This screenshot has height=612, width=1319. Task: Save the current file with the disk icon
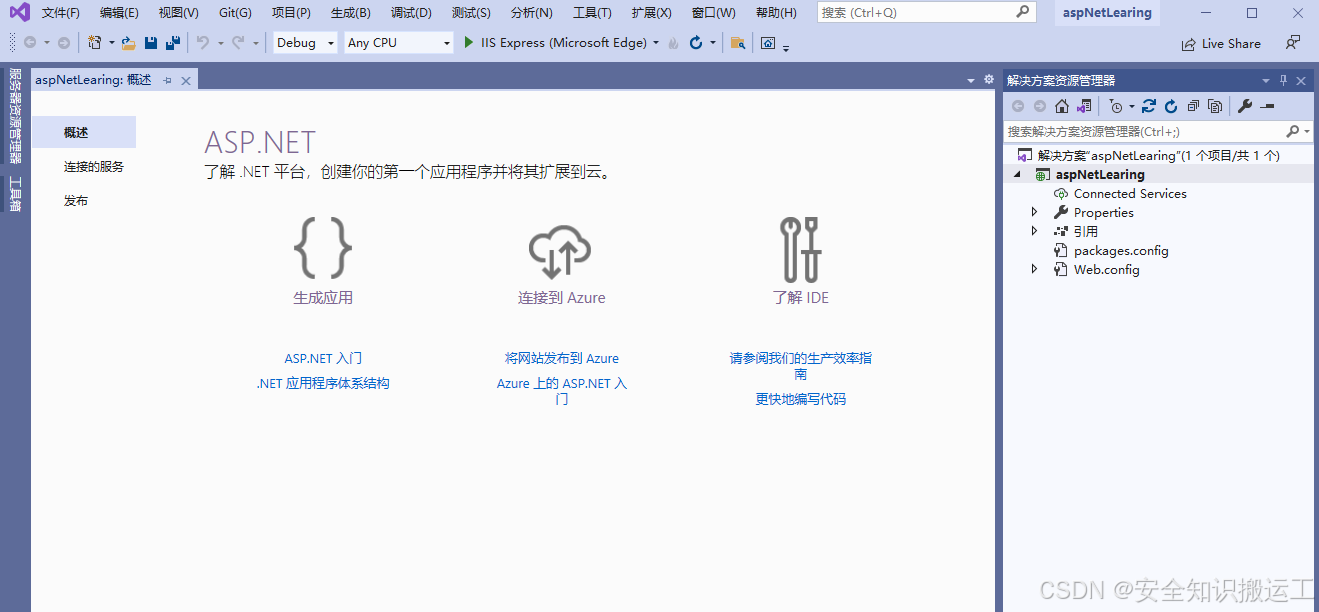coord(151,43)
